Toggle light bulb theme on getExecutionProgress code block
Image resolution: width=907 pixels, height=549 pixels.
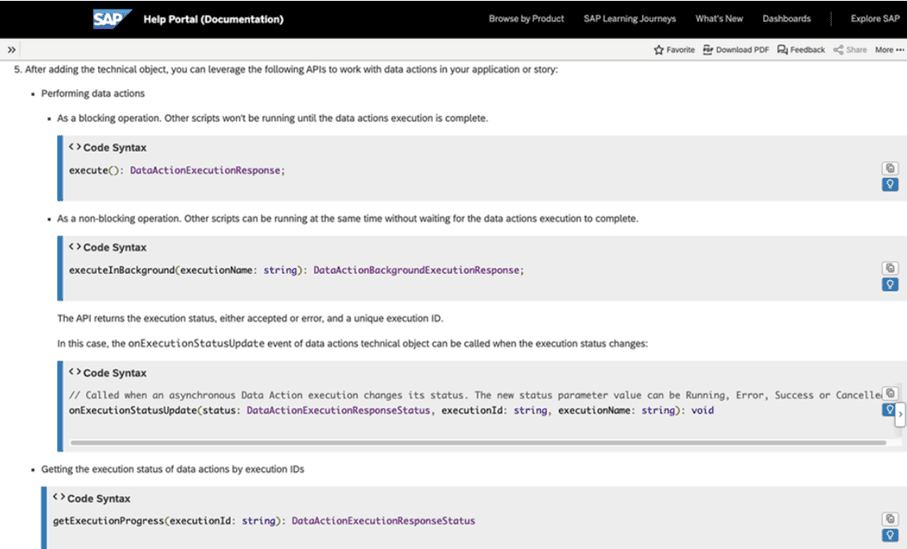889,536
